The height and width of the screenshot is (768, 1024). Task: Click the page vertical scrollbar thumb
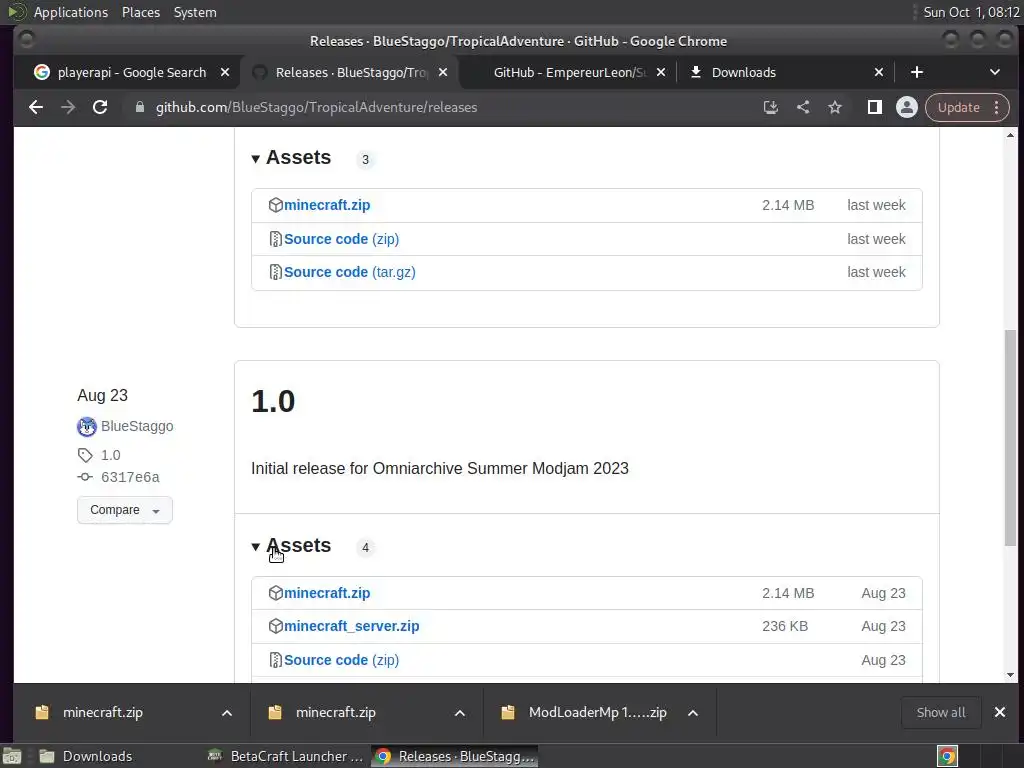pos(1010,438)
